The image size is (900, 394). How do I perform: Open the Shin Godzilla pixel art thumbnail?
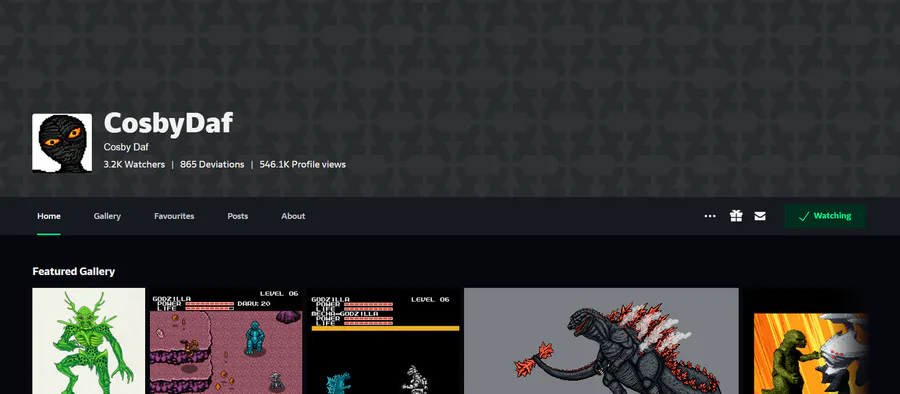601,341
